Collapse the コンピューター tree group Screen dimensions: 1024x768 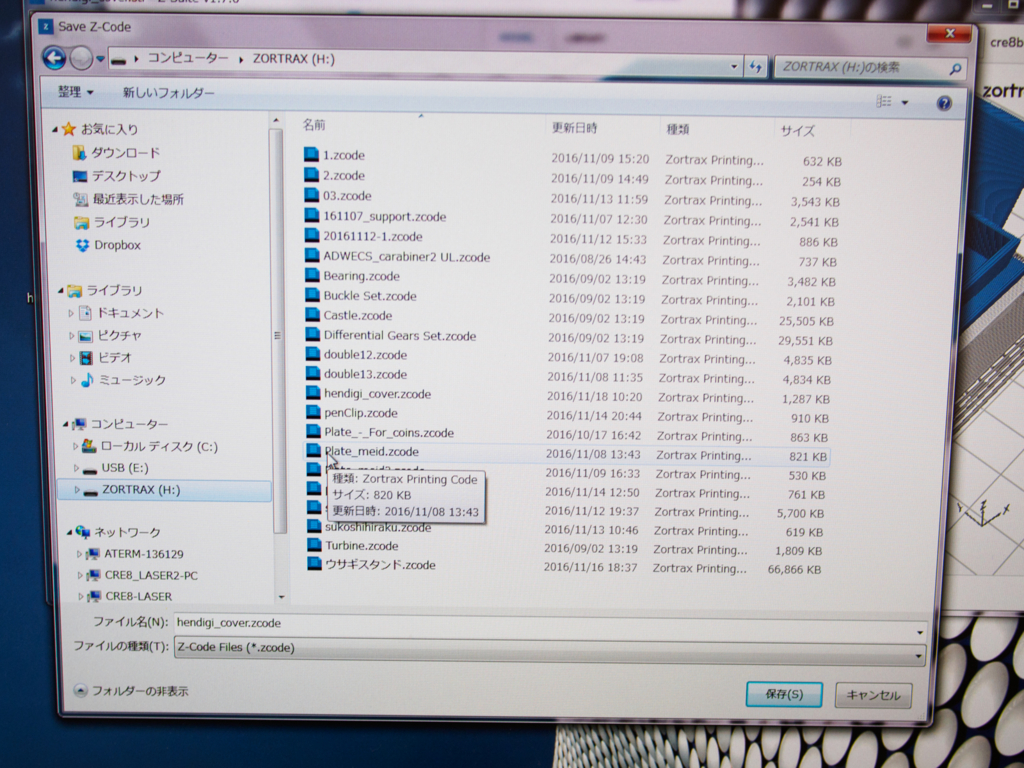click(x=65, y=424)
